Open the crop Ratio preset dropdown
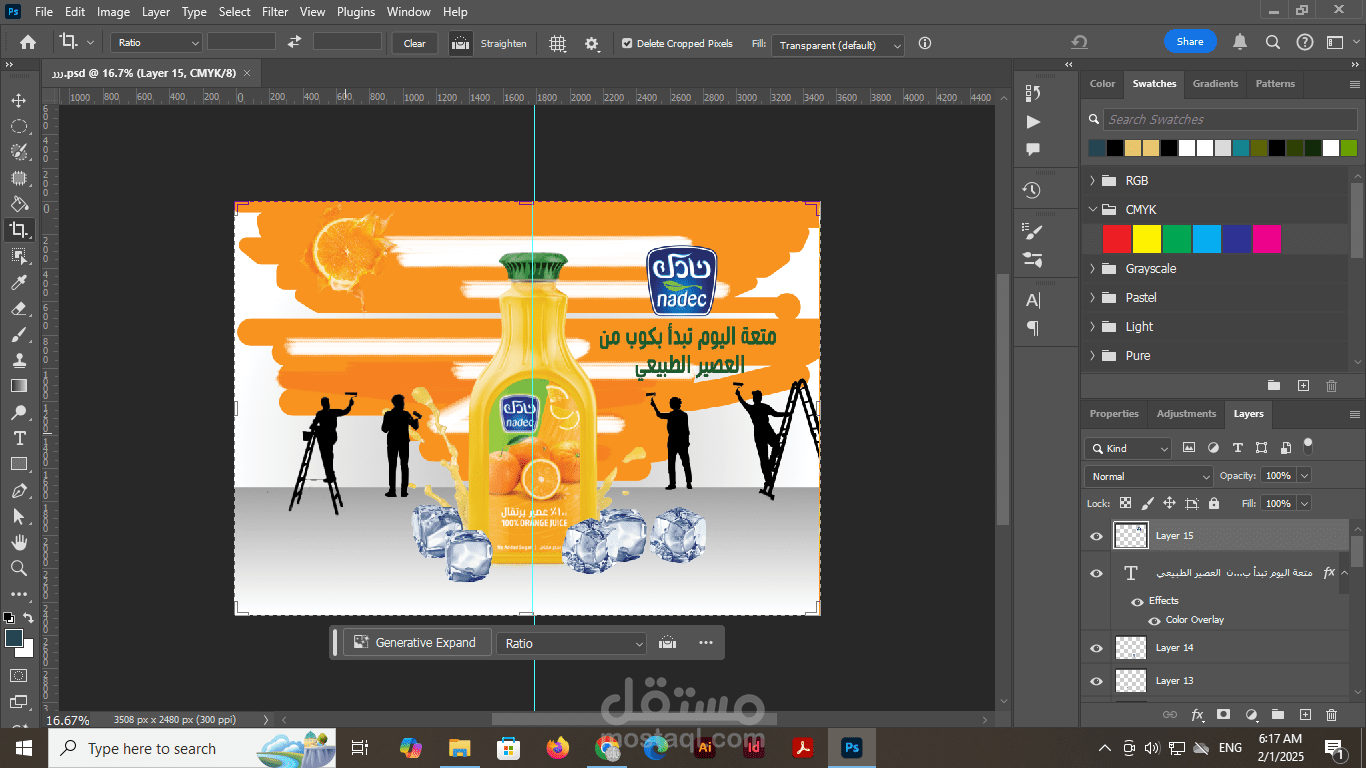The width and height of the screenshot is (1366, 768). 156,43
